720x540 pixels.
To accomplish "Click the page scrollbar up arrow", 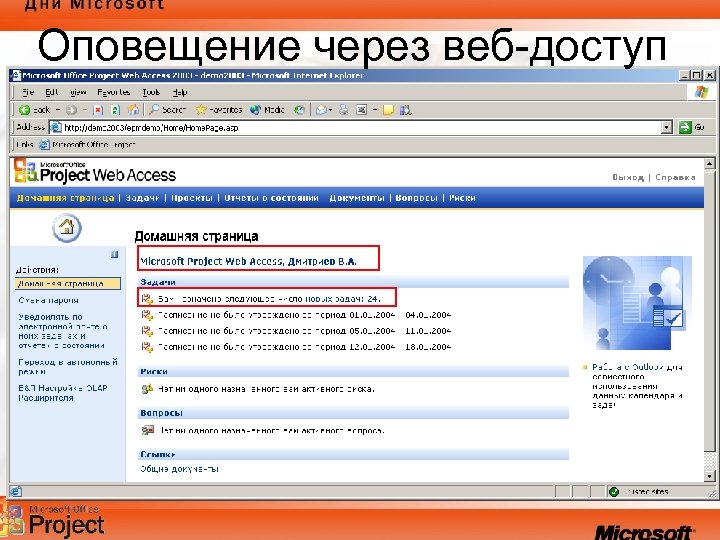I will (709, 163).
